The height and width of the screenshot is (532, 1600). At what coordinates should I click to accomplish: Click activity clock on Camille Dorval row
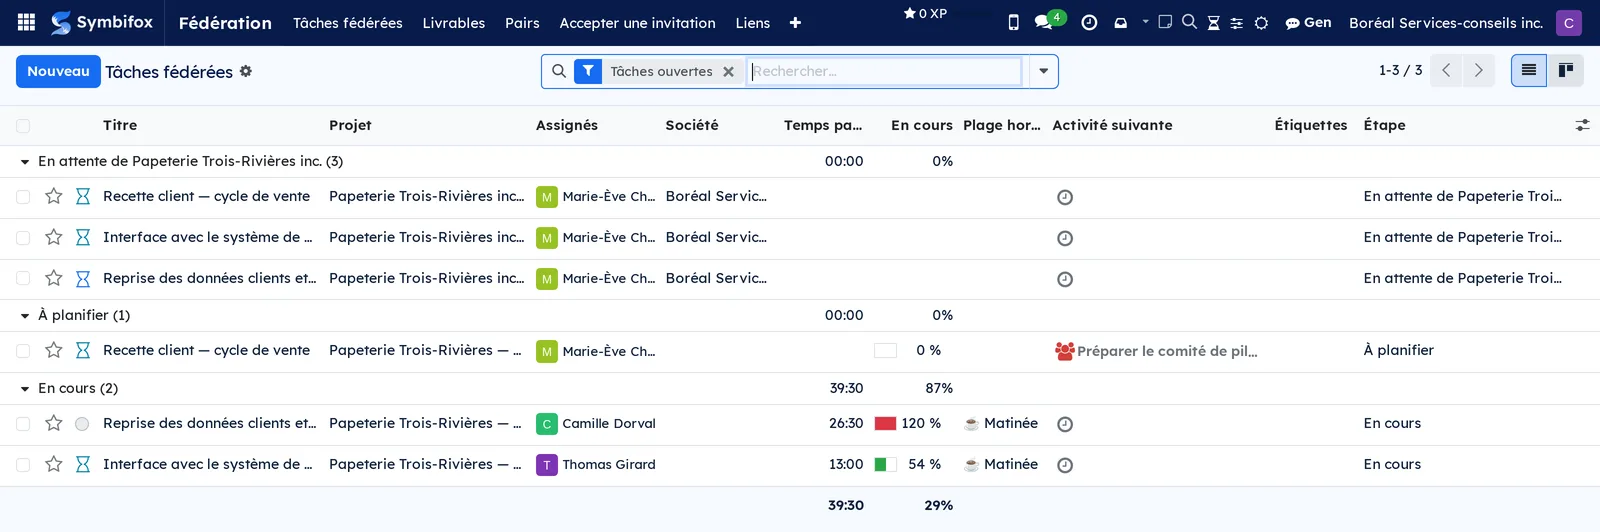pos(1065,424)
